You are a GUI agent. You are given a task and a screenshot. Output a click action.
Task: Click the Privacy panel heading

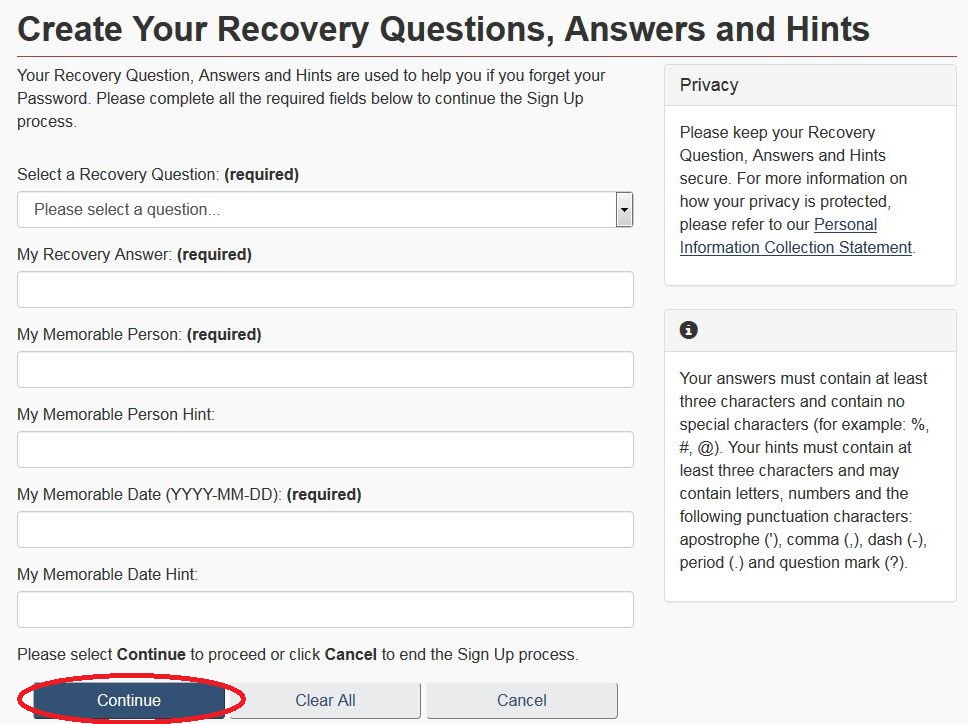click(709, 85)
